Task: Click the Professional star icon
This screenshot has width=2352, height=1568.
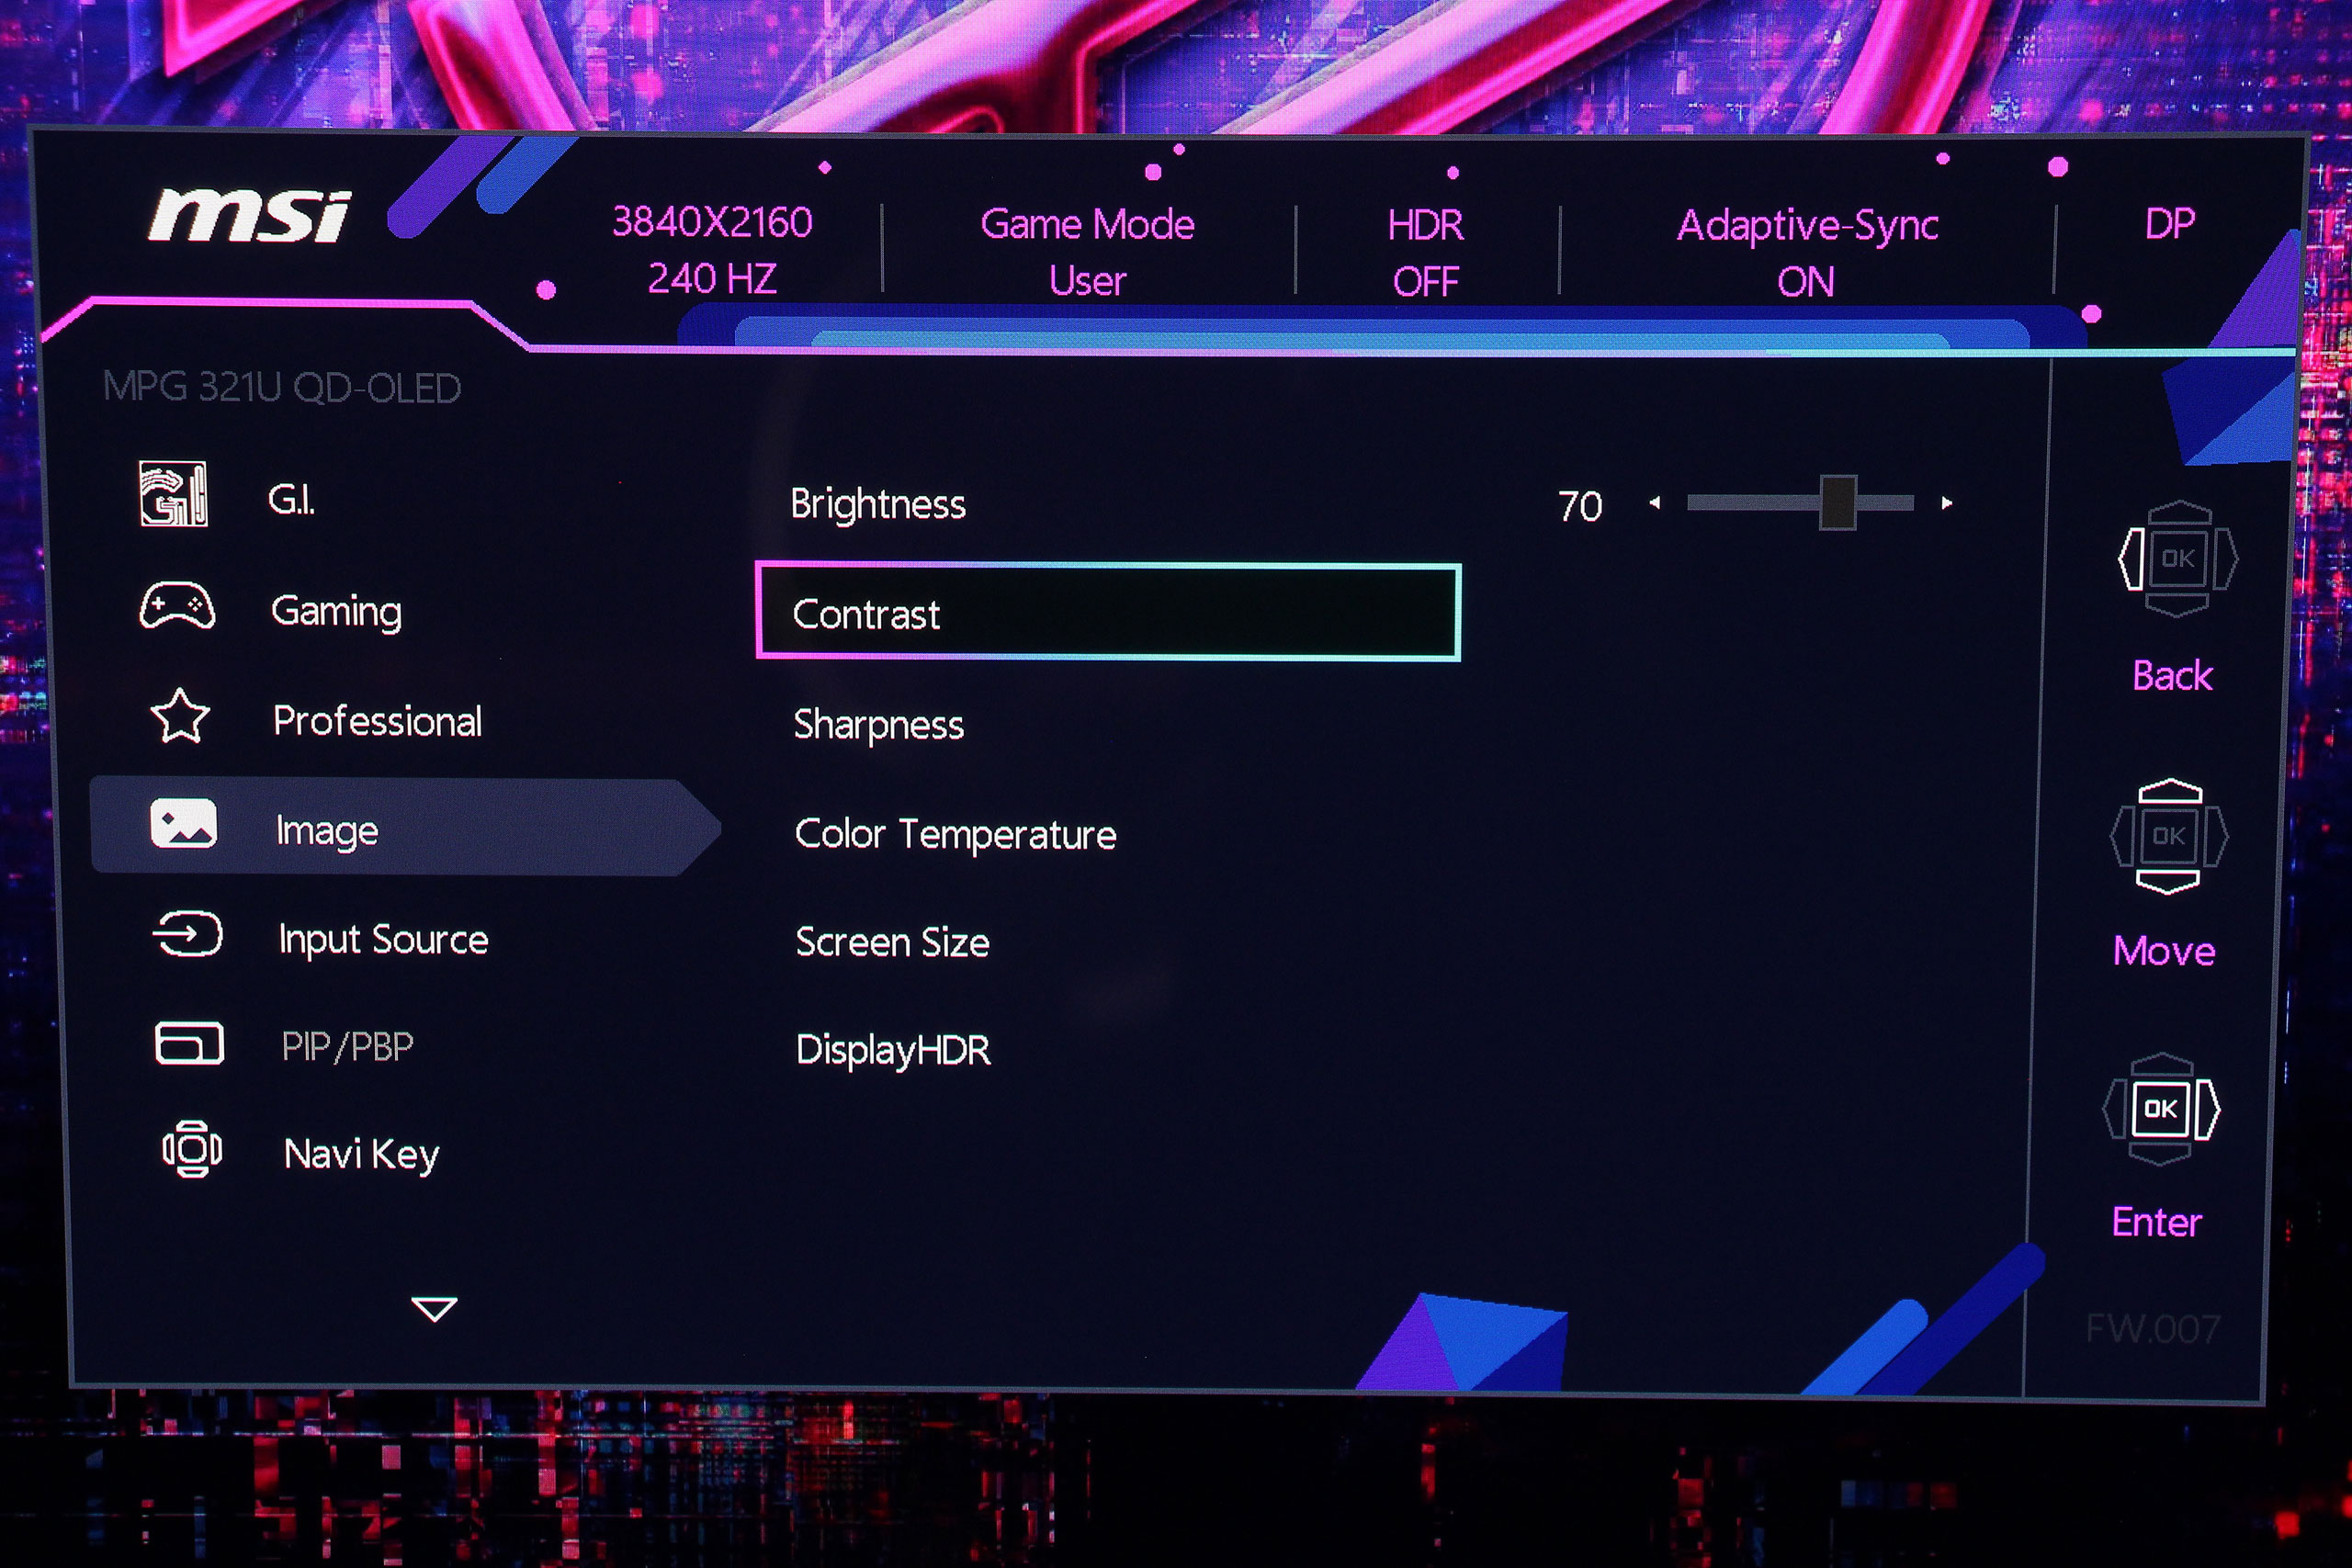Action: tap(180, 717)
